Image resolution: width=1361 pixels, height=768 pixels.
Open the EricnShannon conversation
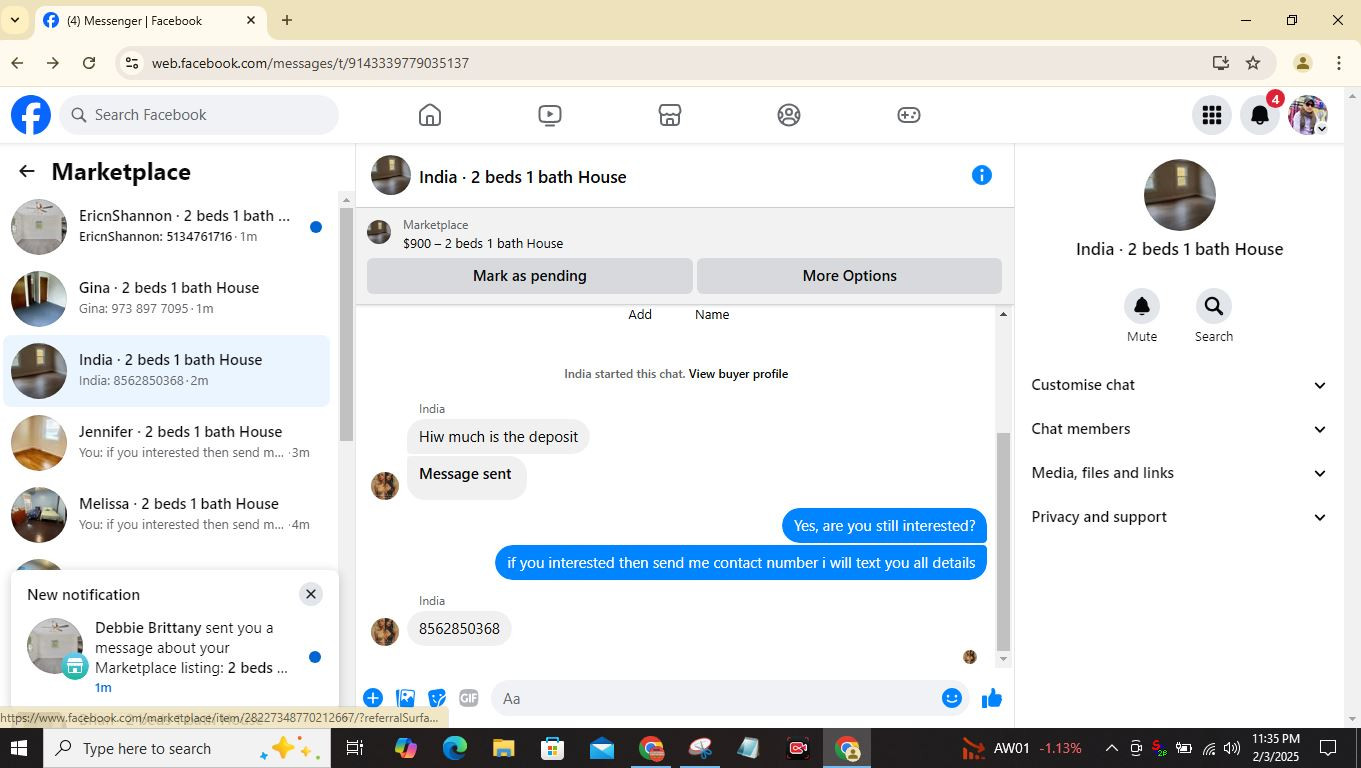coord(167,227)
